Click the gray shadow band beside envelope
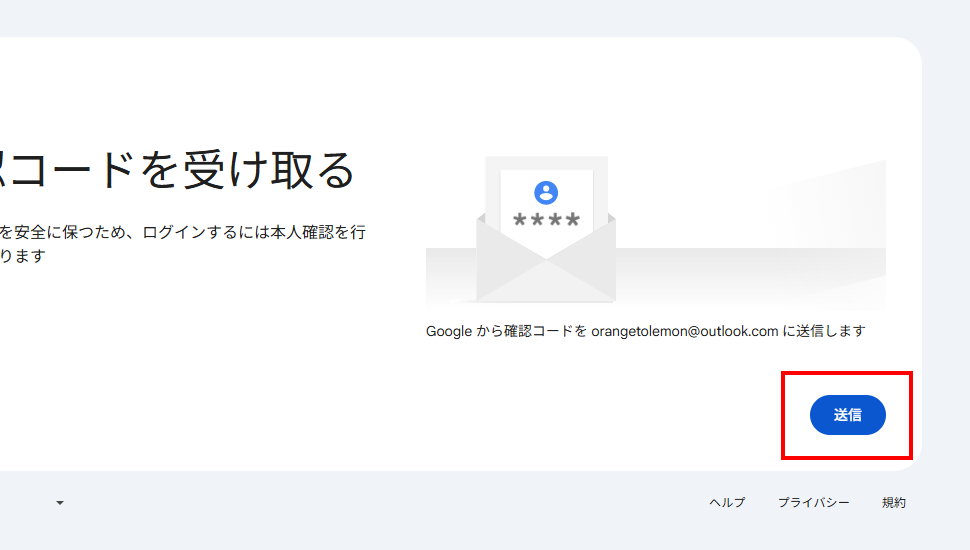Screen dimensions: 970x550 [x=750, y=268]
